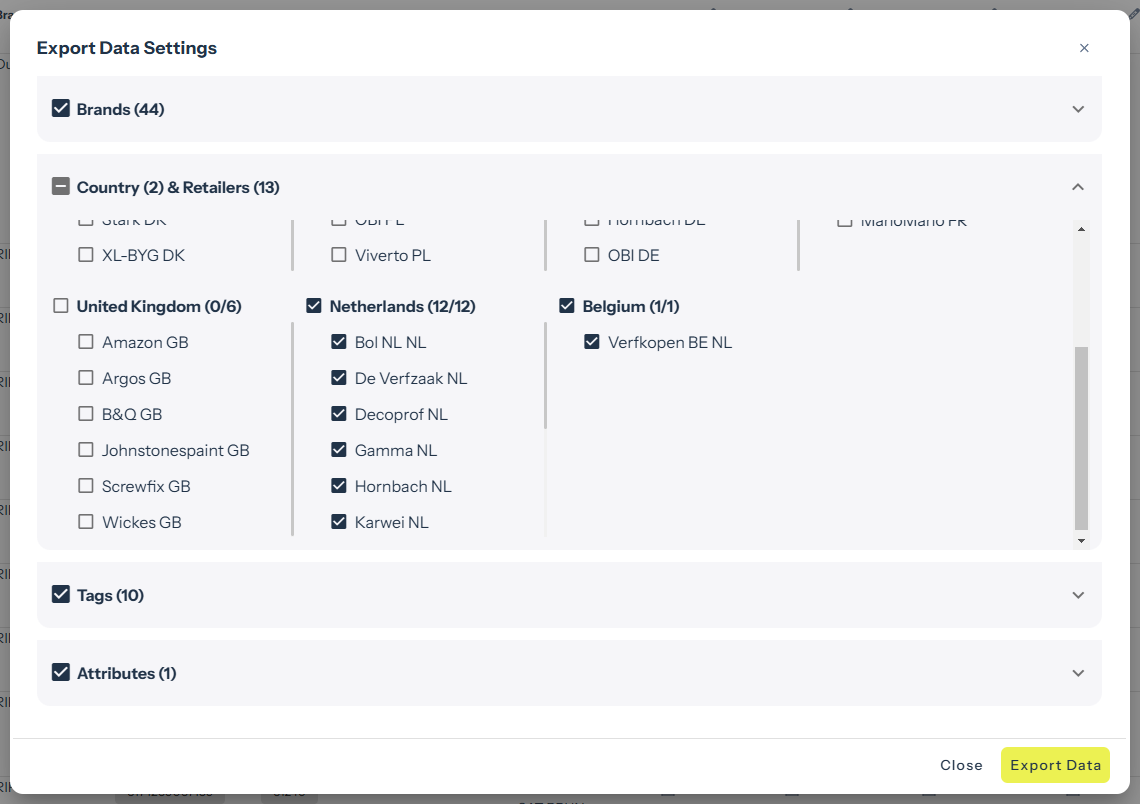Click the Export Data button
This screenshot has width=1140, height=804.
1055,765
